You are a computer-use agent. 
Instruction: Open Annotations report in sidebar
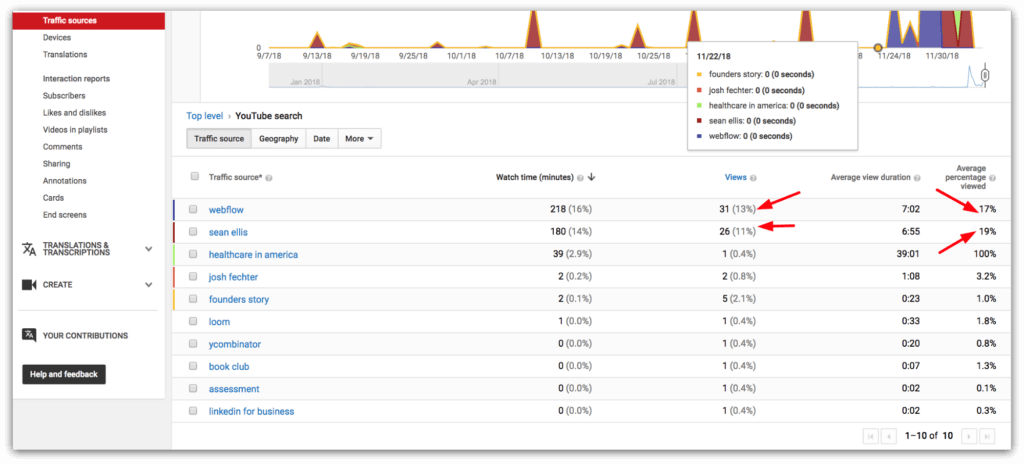[x=65, y=181]
